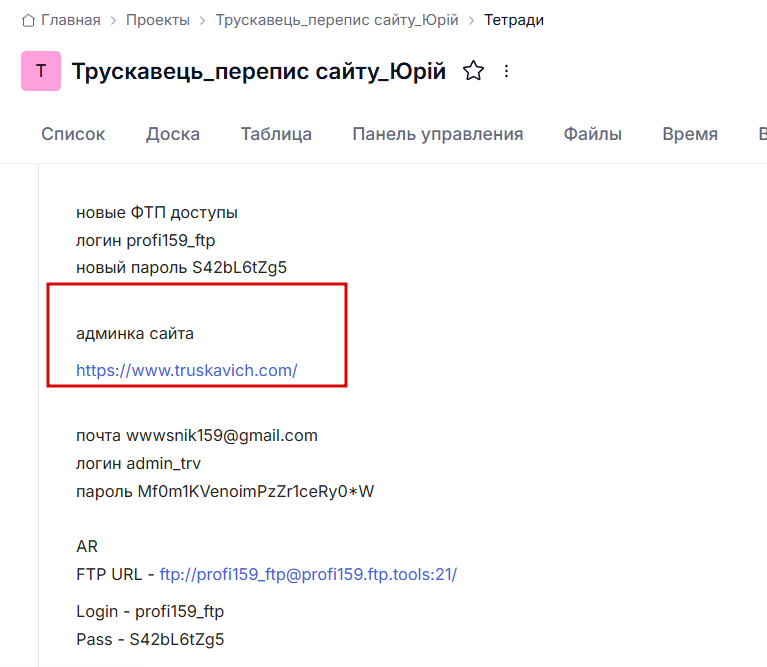Open the Таблица tab
The width and height of the screenshot is (767, 667).
[x=276, y=134]
